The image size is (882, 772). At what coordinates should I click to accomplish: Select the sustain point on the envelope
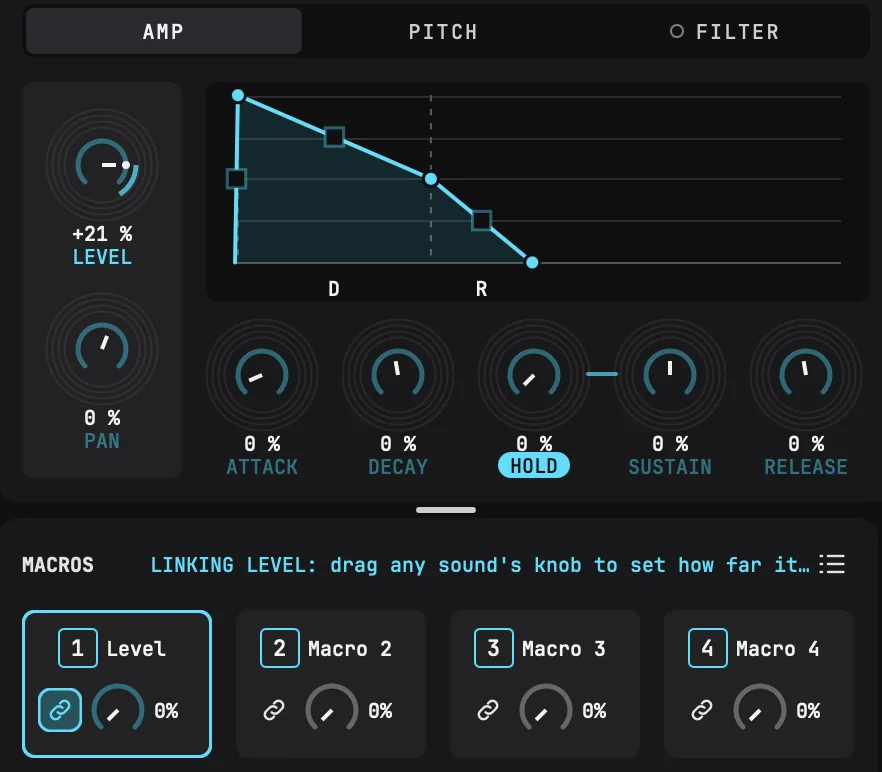click(x=431, y=179)
